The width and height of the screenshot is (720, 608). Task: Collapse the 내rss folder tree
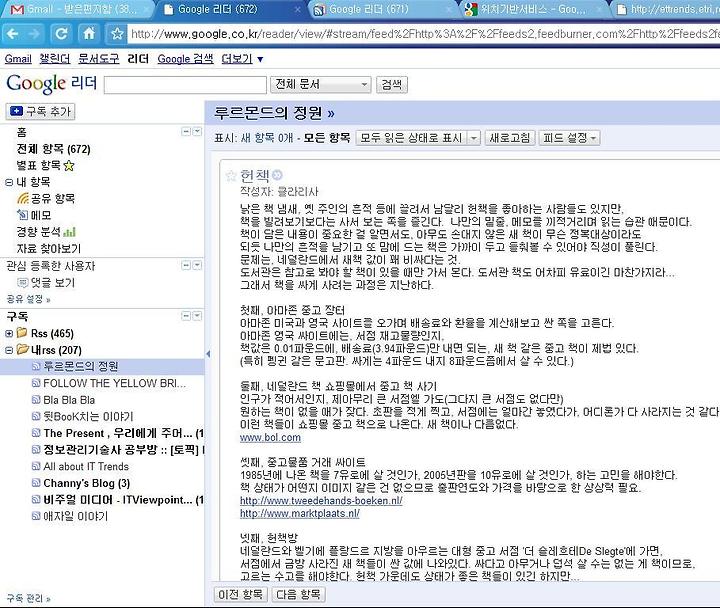[x=9, y=350]
